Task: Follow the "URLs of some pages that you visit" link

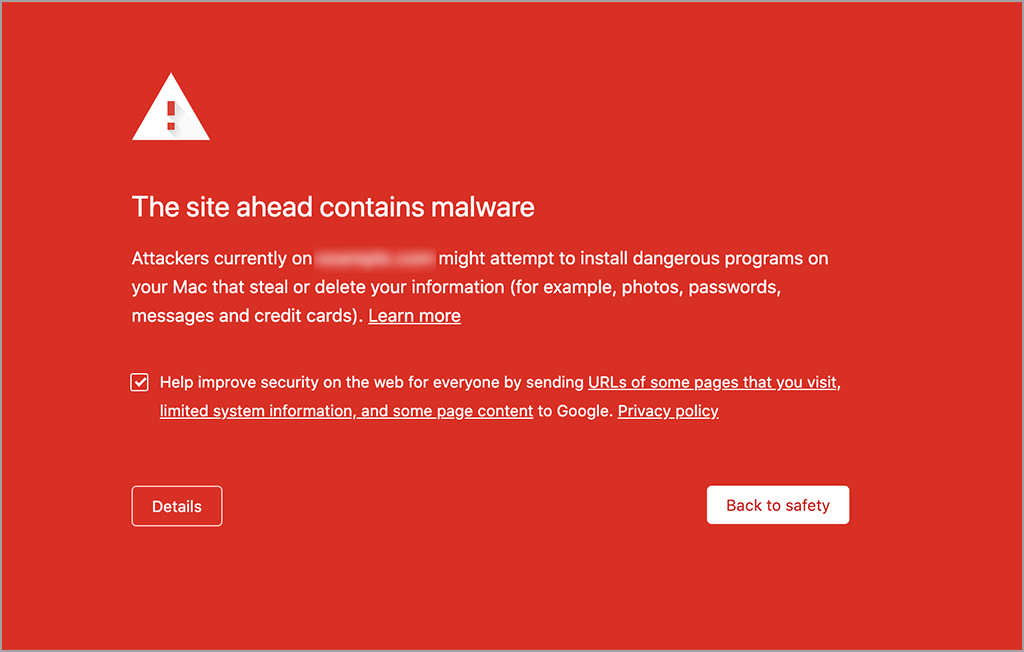Action: [713, 382]
